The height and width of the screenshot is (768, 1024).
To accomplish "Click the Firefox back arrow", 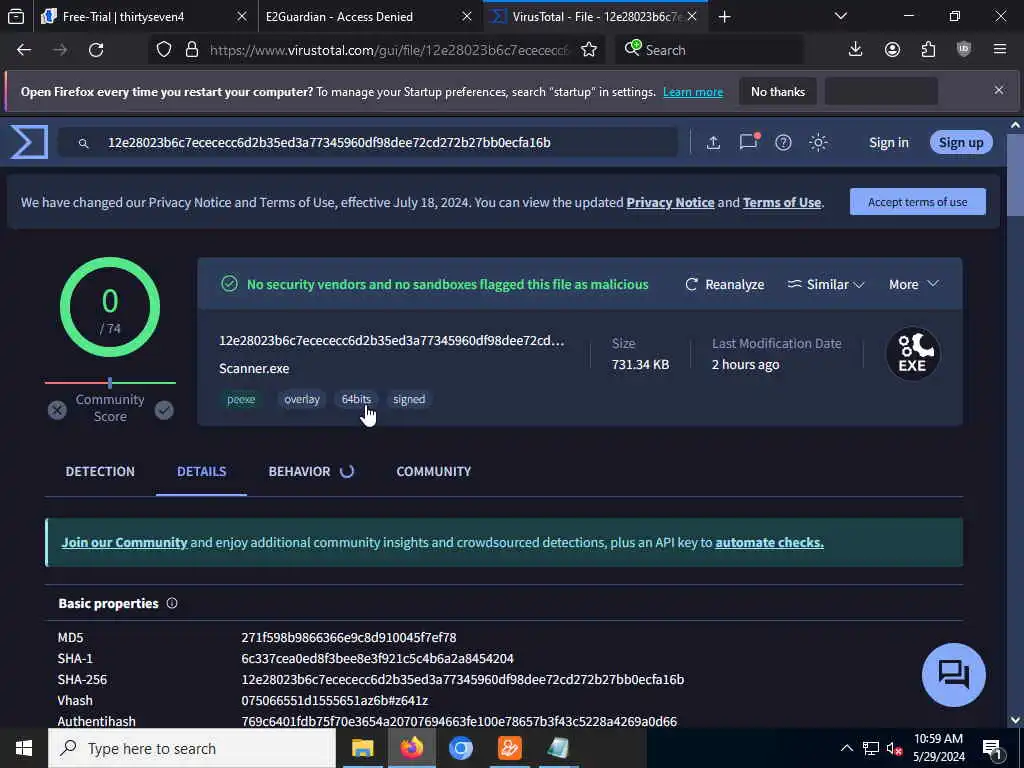I will 24,50.
